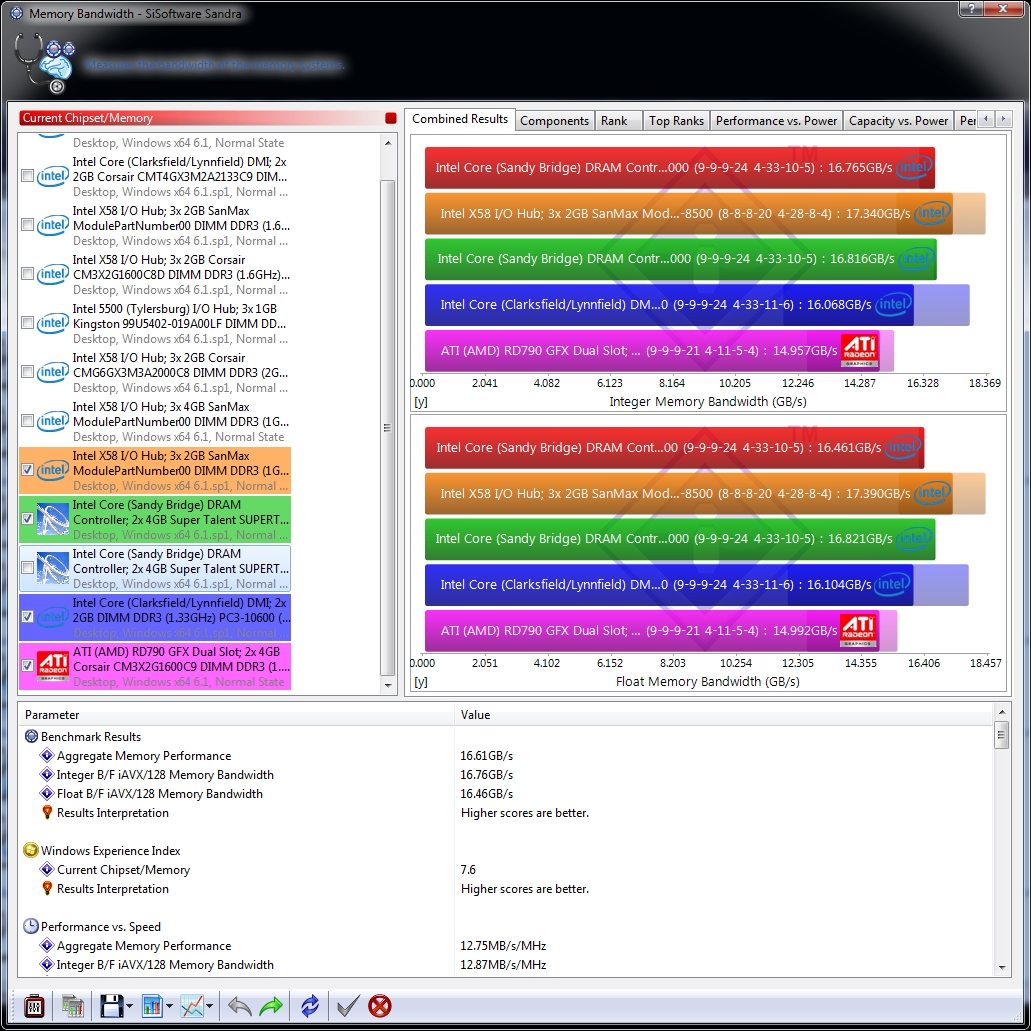Open the line graph dropdown arrow
This screenshot has height=1031, width=1031.
[x=209, y=1006]
